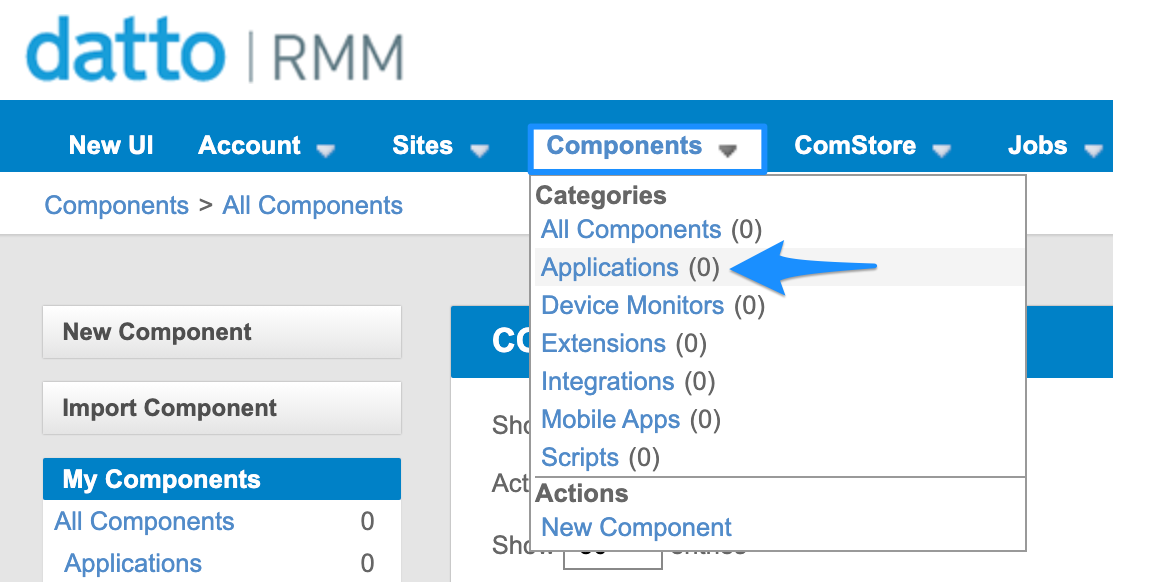Click the Components breadcrumb link
Image resolution: width=1154 pixels, height=582 pixels.
point(116,205)
